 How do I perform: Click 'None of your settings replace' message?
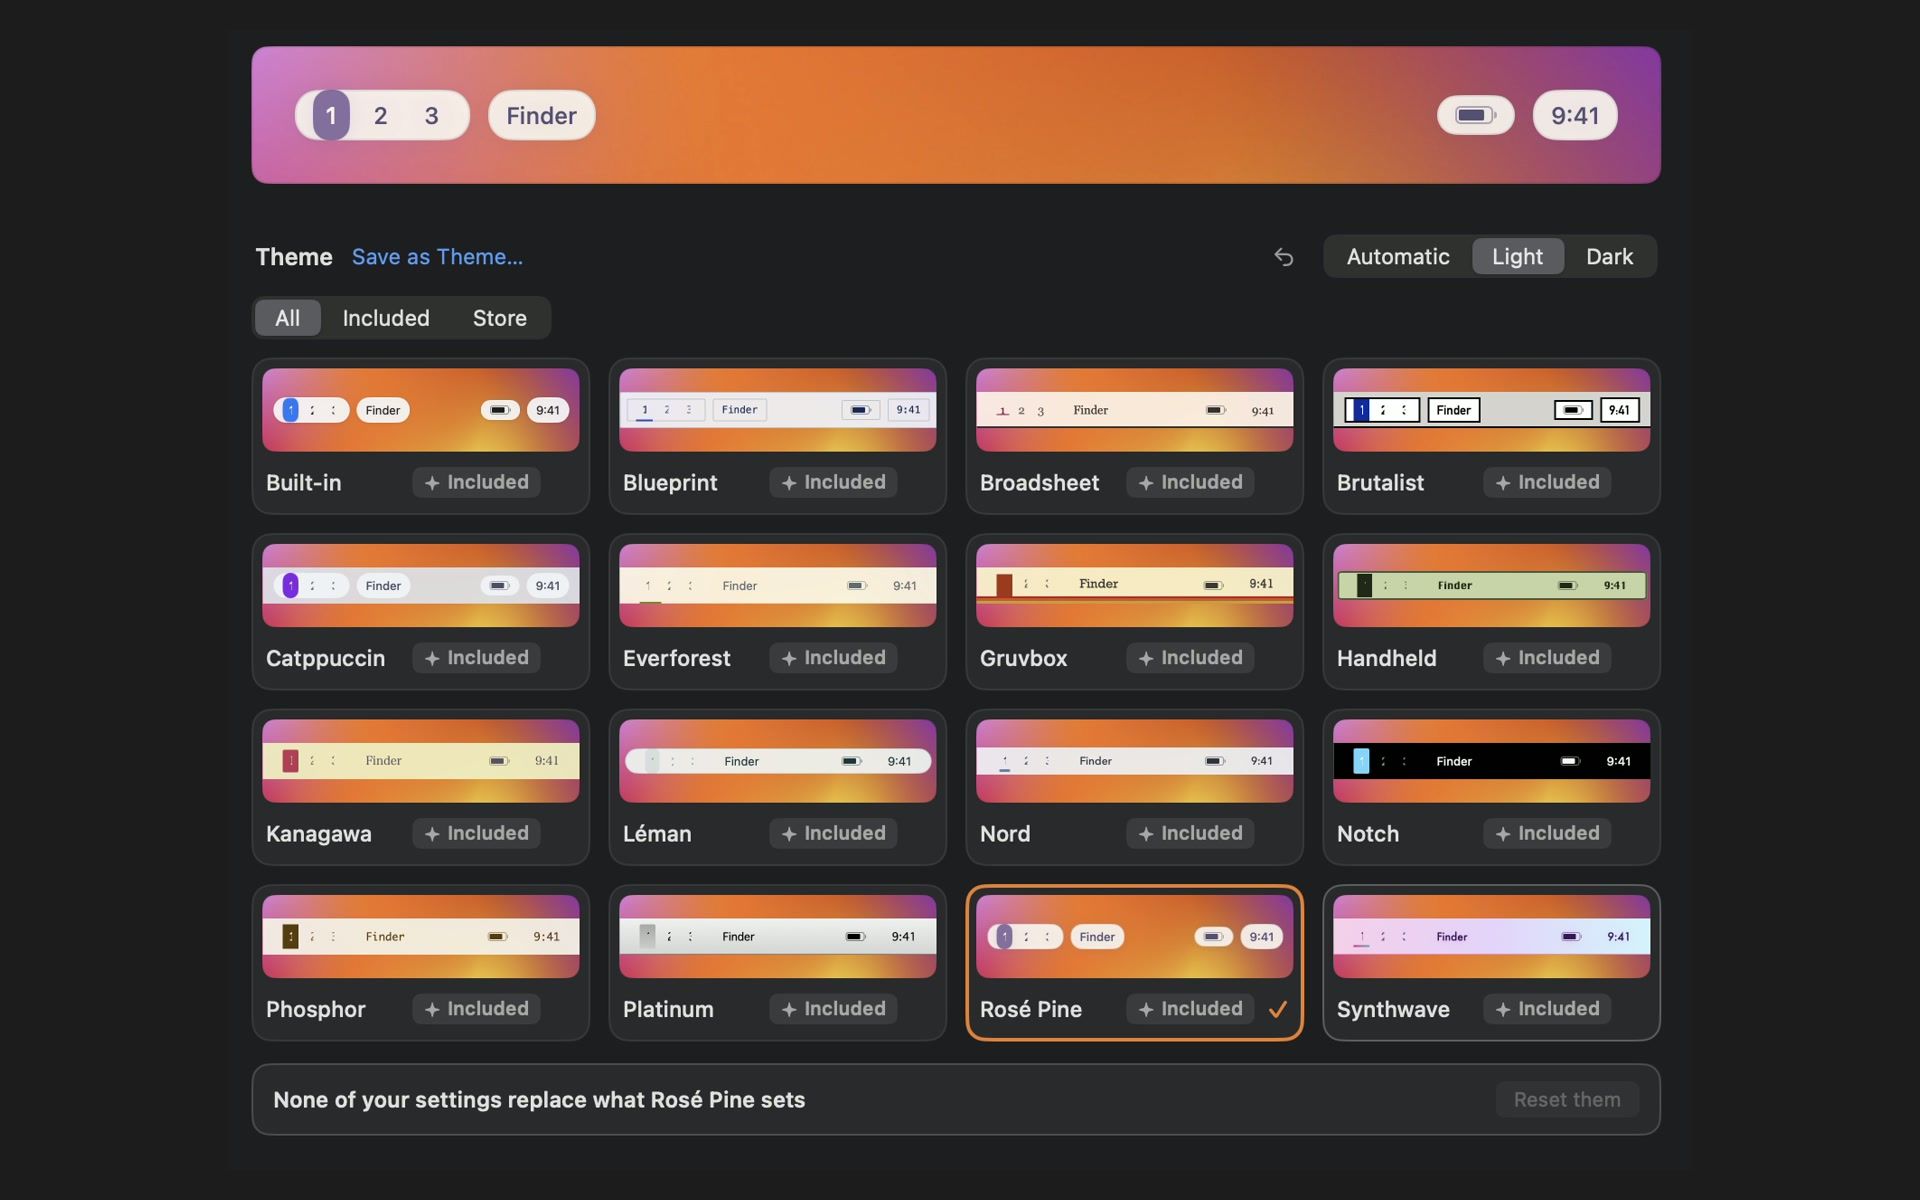pyautogui.click(x=539, y=1100)
